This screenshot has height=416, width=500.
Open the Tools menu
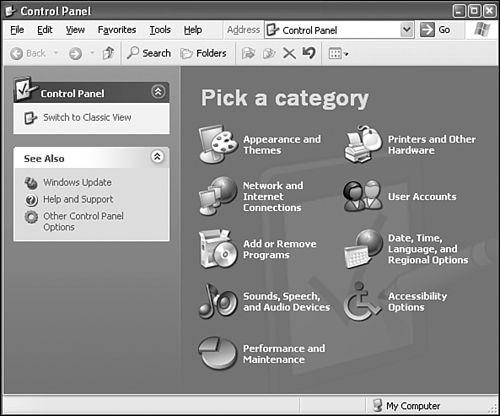[x=160, y=30]
